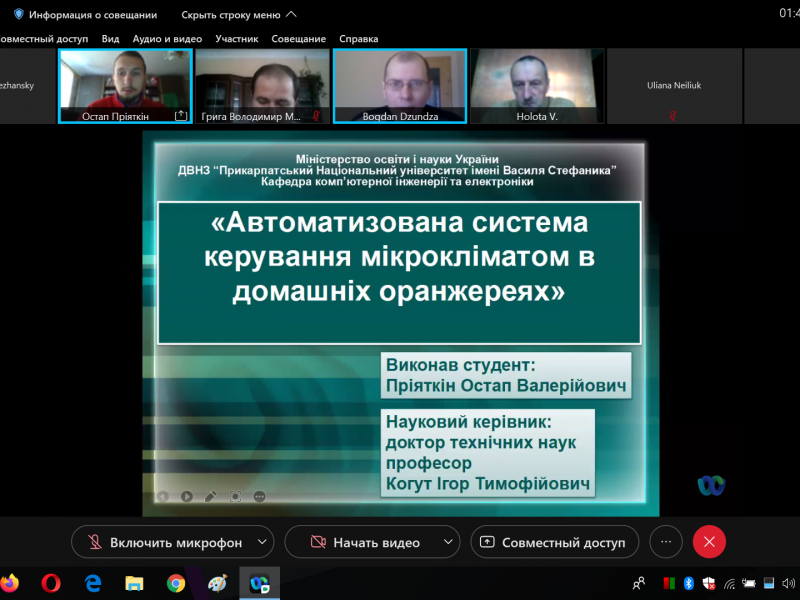Unmute with the Включить микрофон button
The image size is (800, 600).
click(x=163, y=542)
